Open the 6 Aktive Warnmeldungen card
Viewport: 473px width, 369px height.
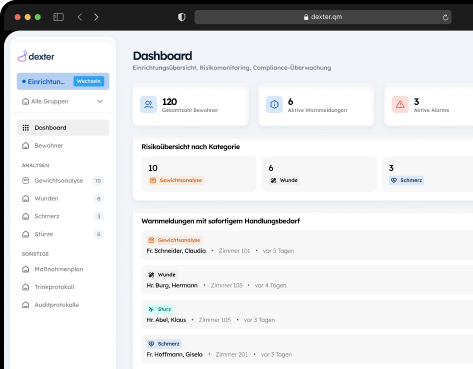316,105
